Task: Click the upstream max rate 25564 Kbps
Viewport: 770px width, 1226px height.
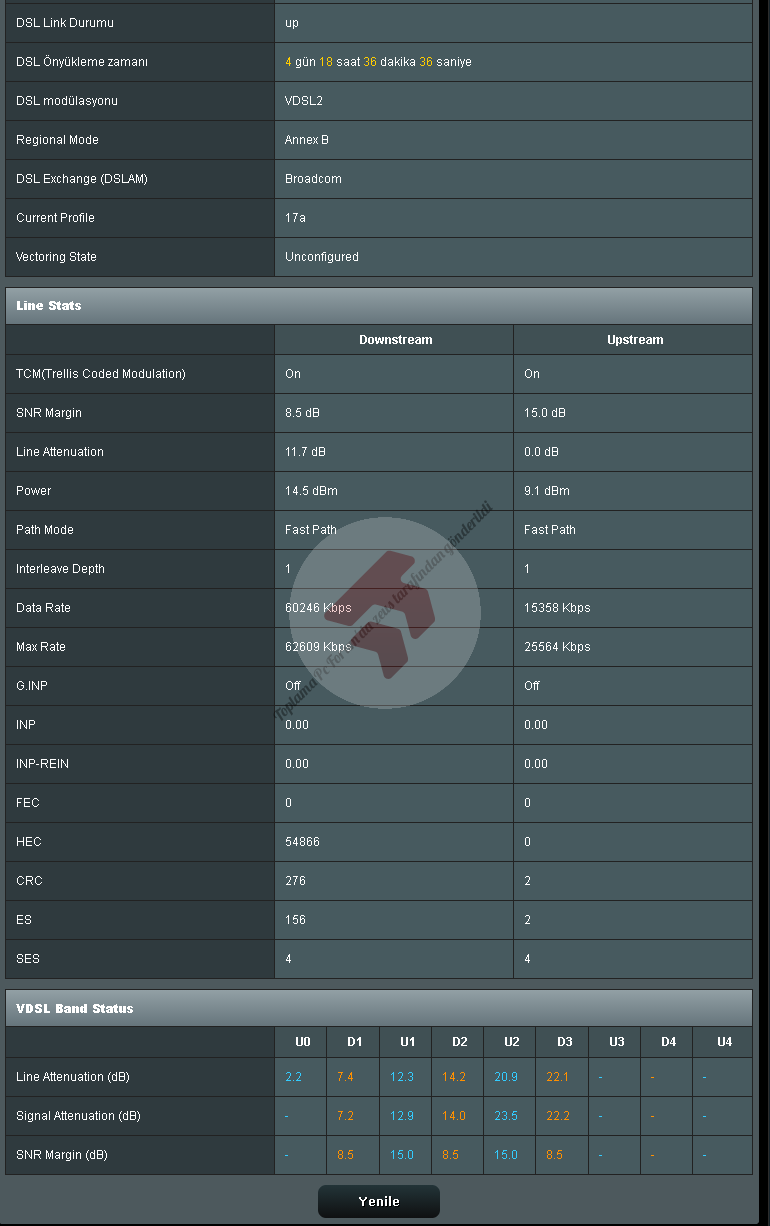Action: (x=557, y=647)
